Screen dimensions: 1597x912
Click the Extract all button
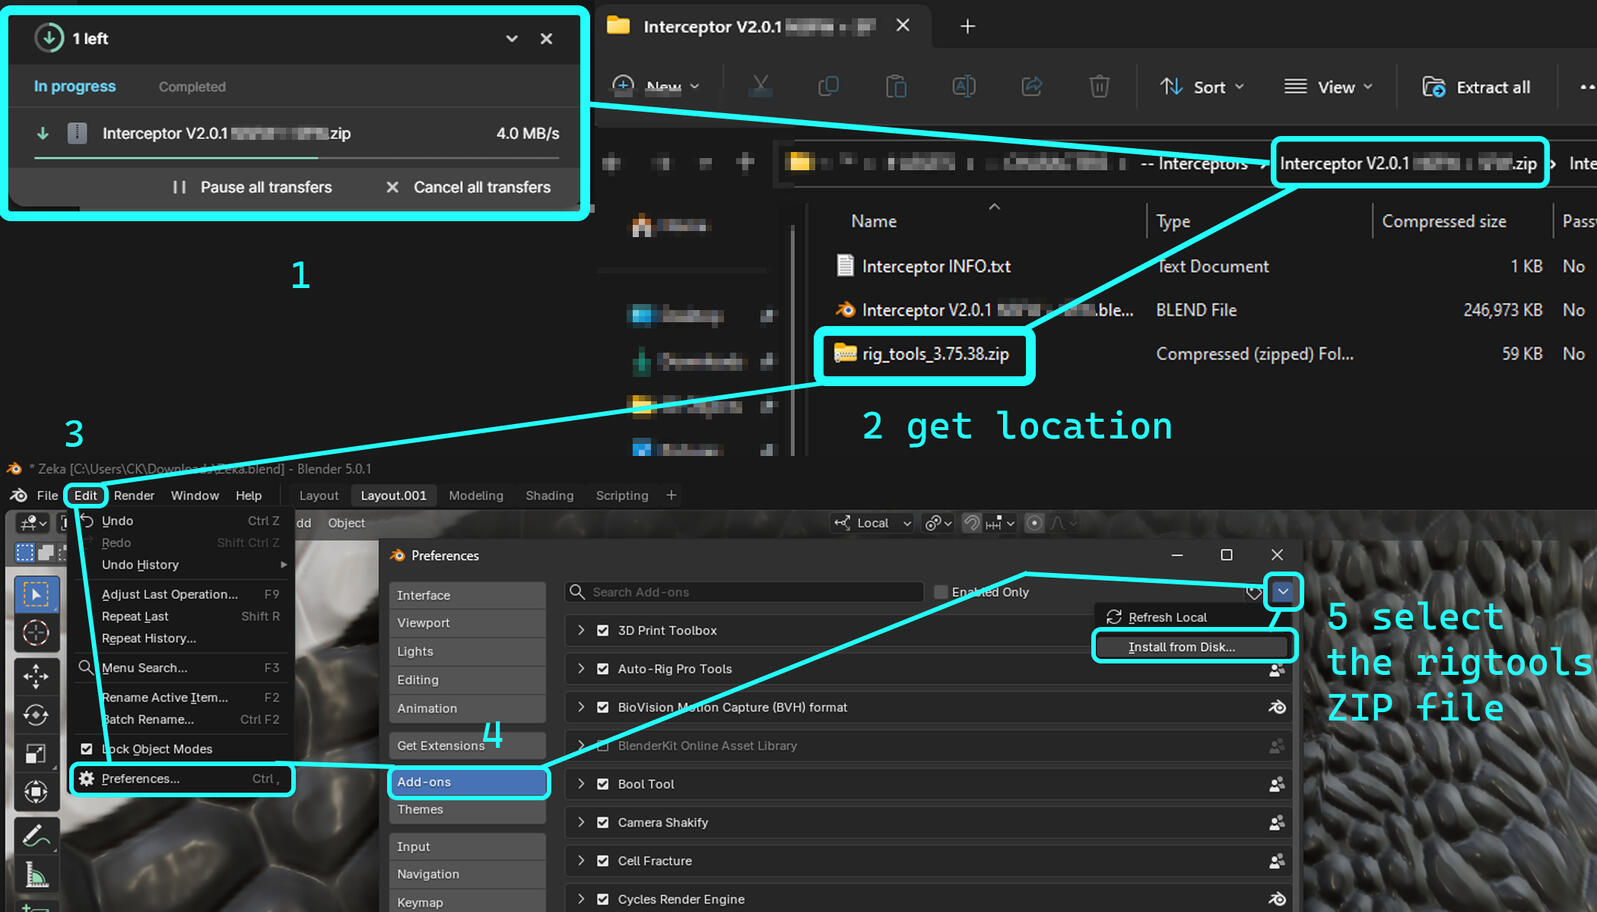tap(1476, 87)
